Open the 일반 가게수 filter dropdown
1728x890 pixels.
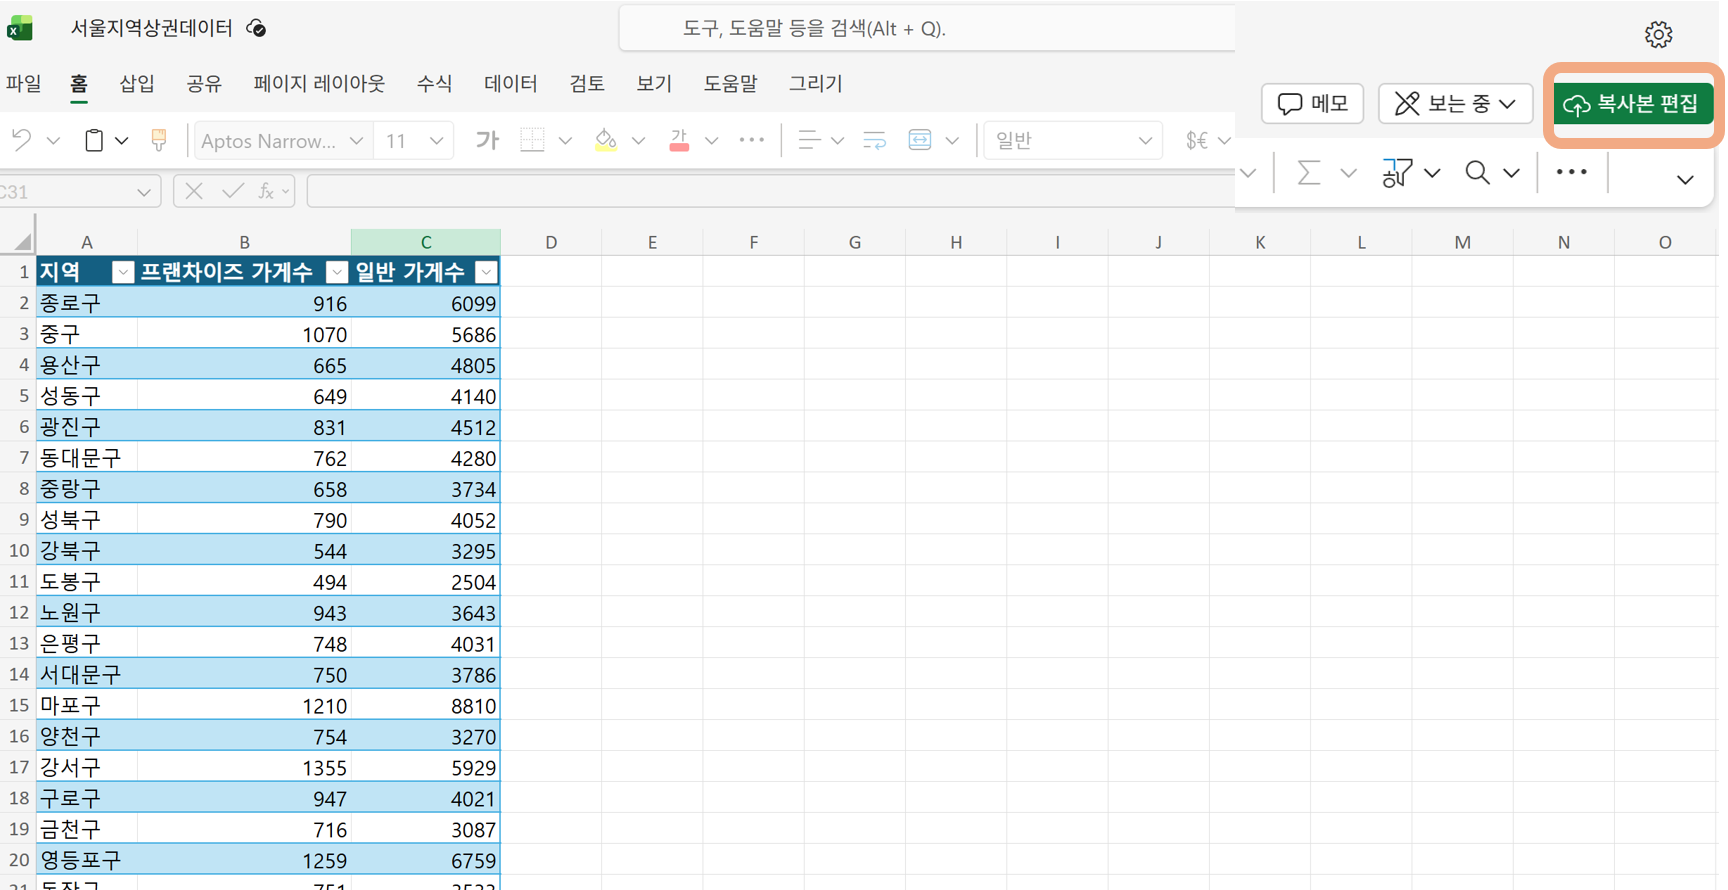pyautogui.click(x=486, y=272)
